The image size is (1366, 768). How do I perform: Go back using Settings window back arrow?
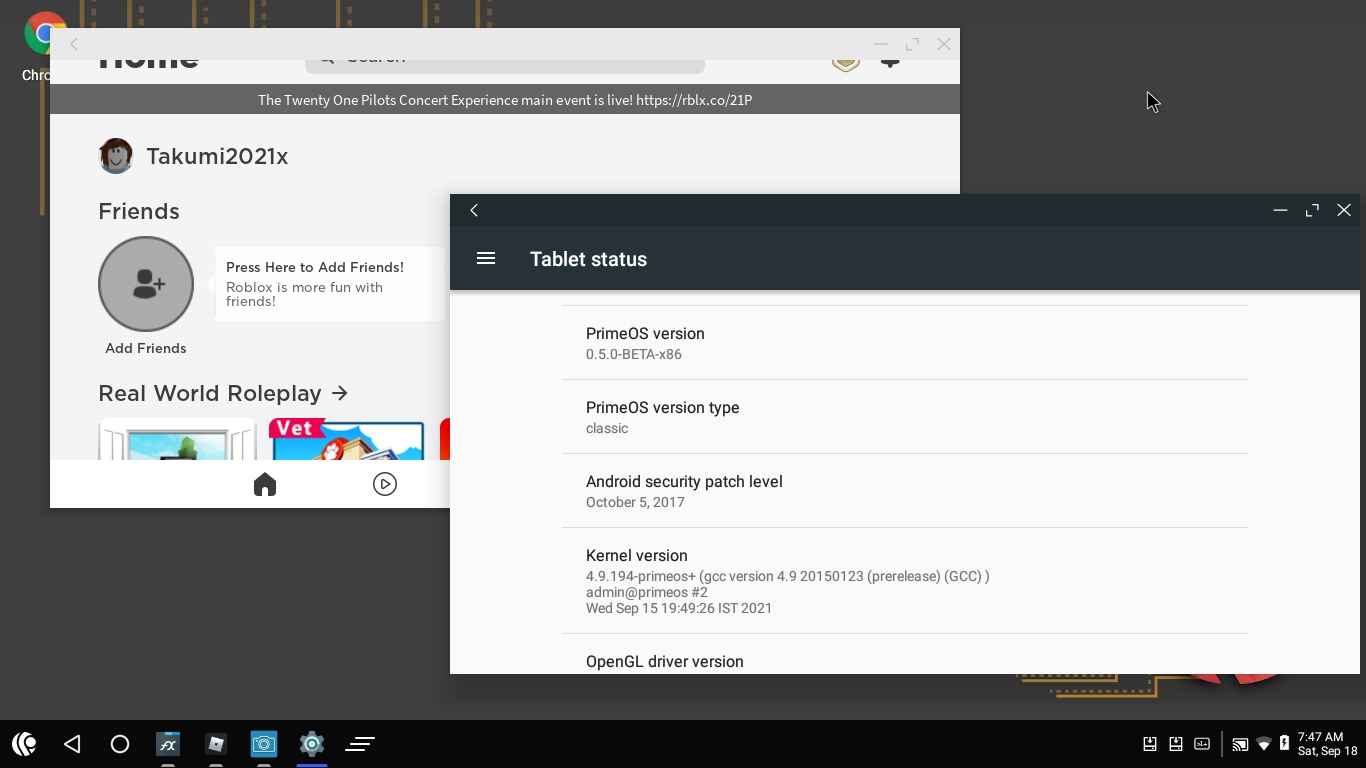point(474,210)
